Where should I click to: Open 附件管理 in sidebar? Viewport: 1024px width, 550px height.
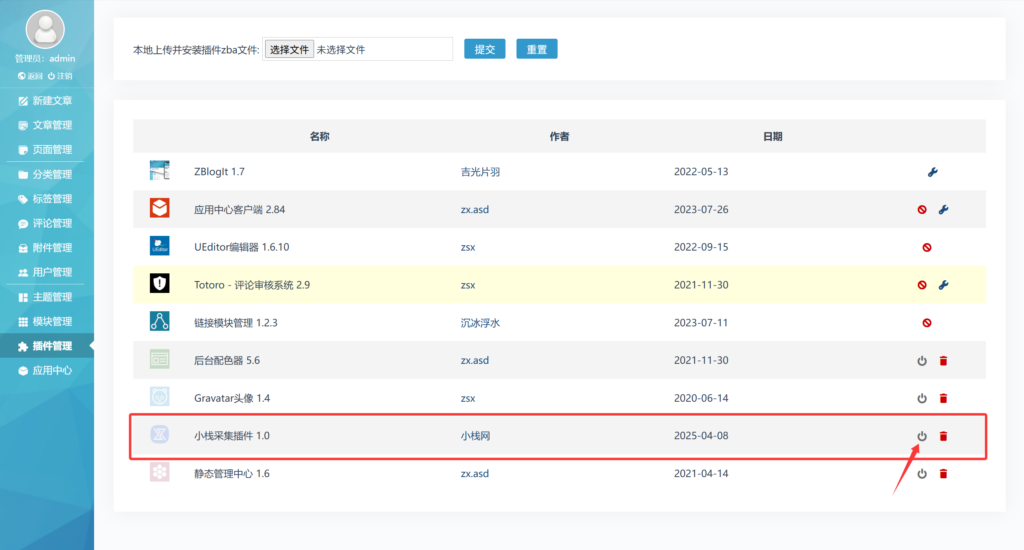(45, 248)
